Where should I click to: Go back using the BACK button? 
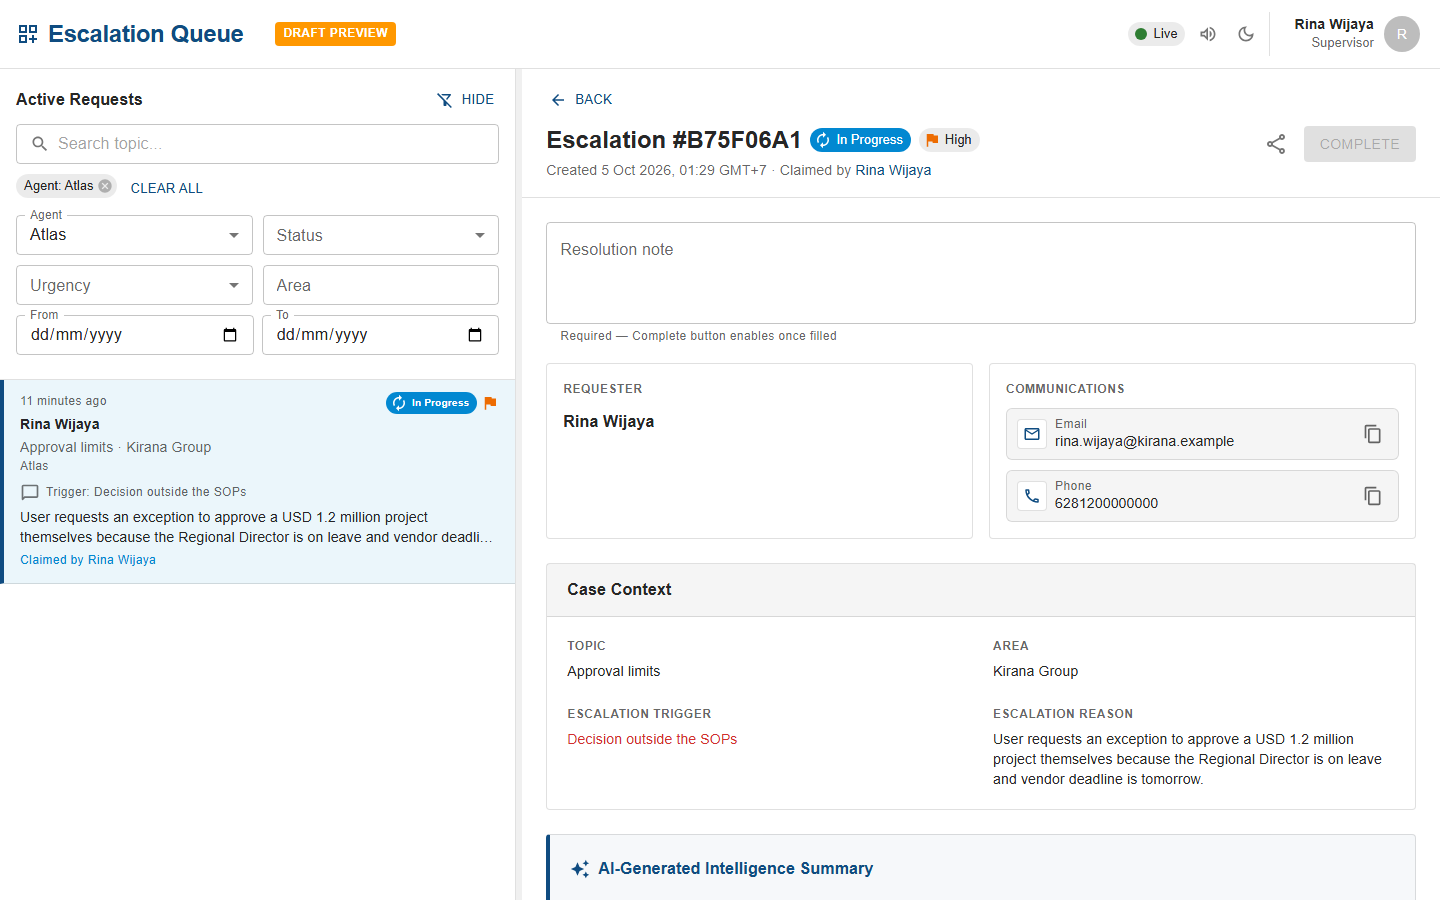581,100
